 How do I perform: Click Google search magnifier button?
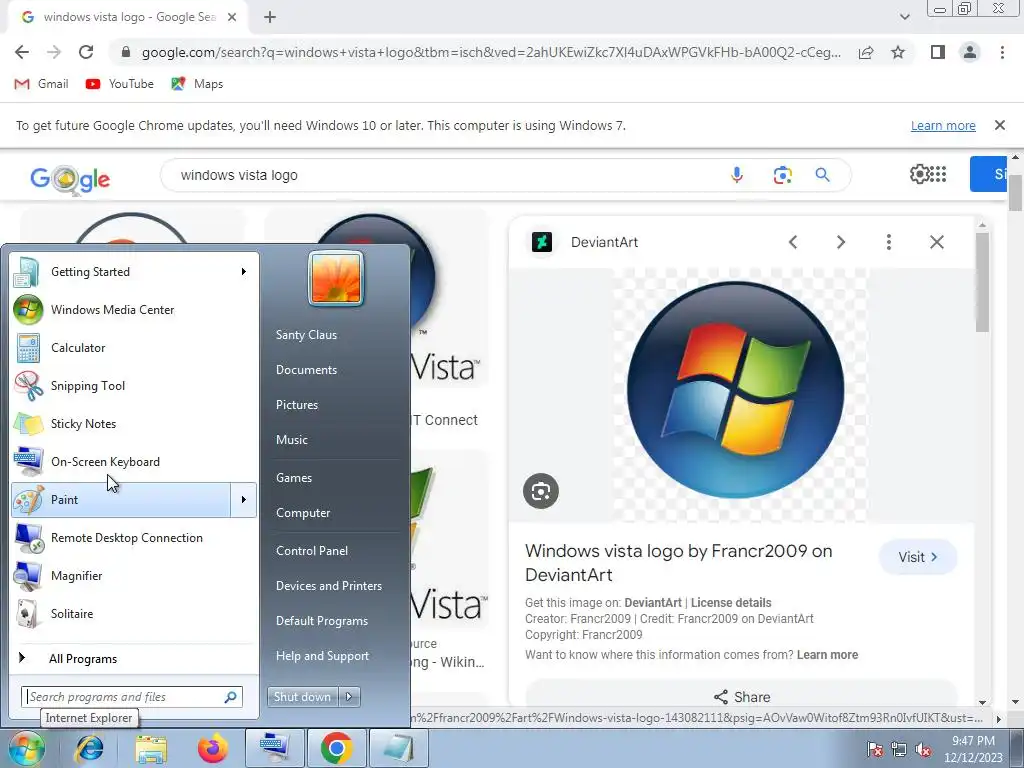[822, 175]
